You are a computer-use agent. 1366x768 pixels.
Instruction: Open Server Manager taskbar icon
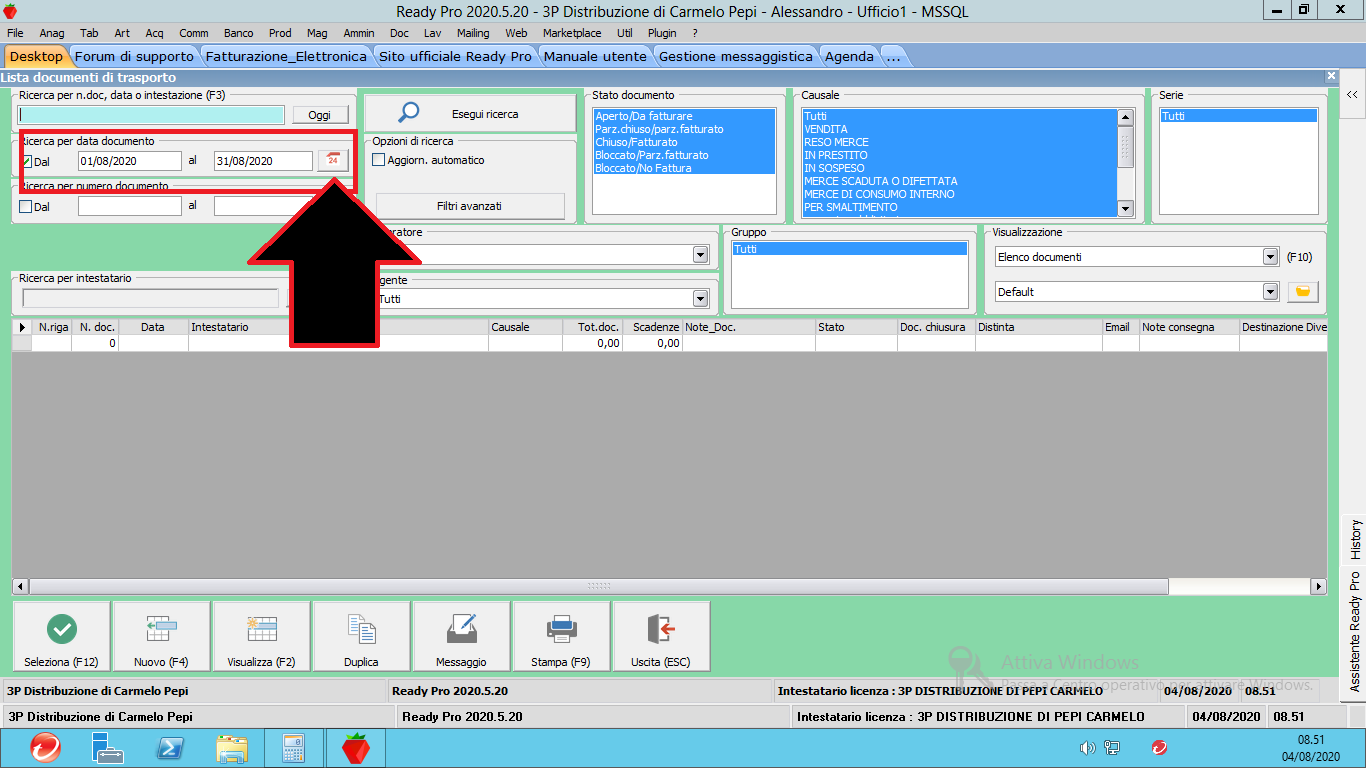click(x=107, y=748)
